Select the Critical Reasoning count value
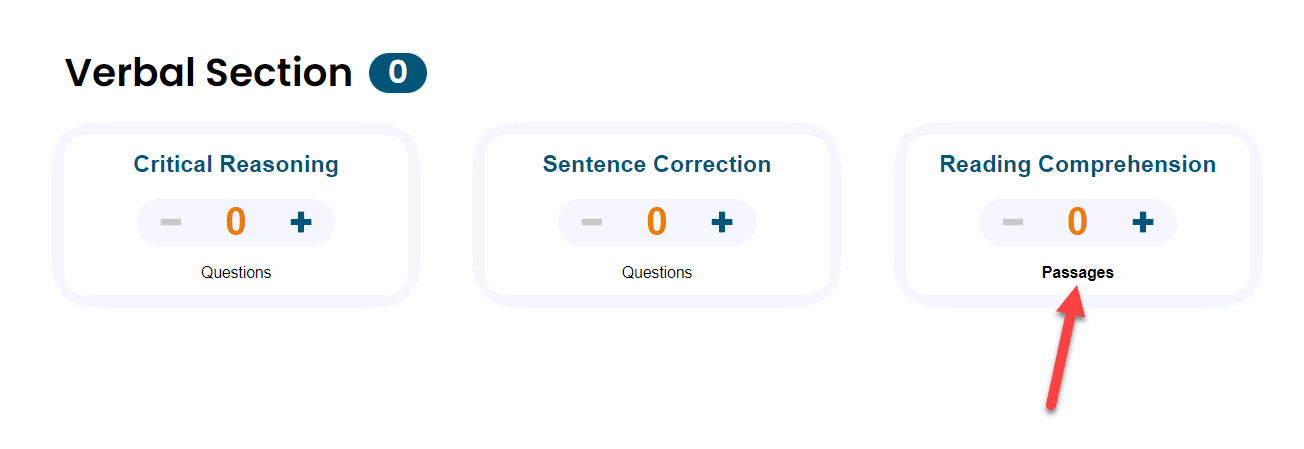 [x=236, y=222]
